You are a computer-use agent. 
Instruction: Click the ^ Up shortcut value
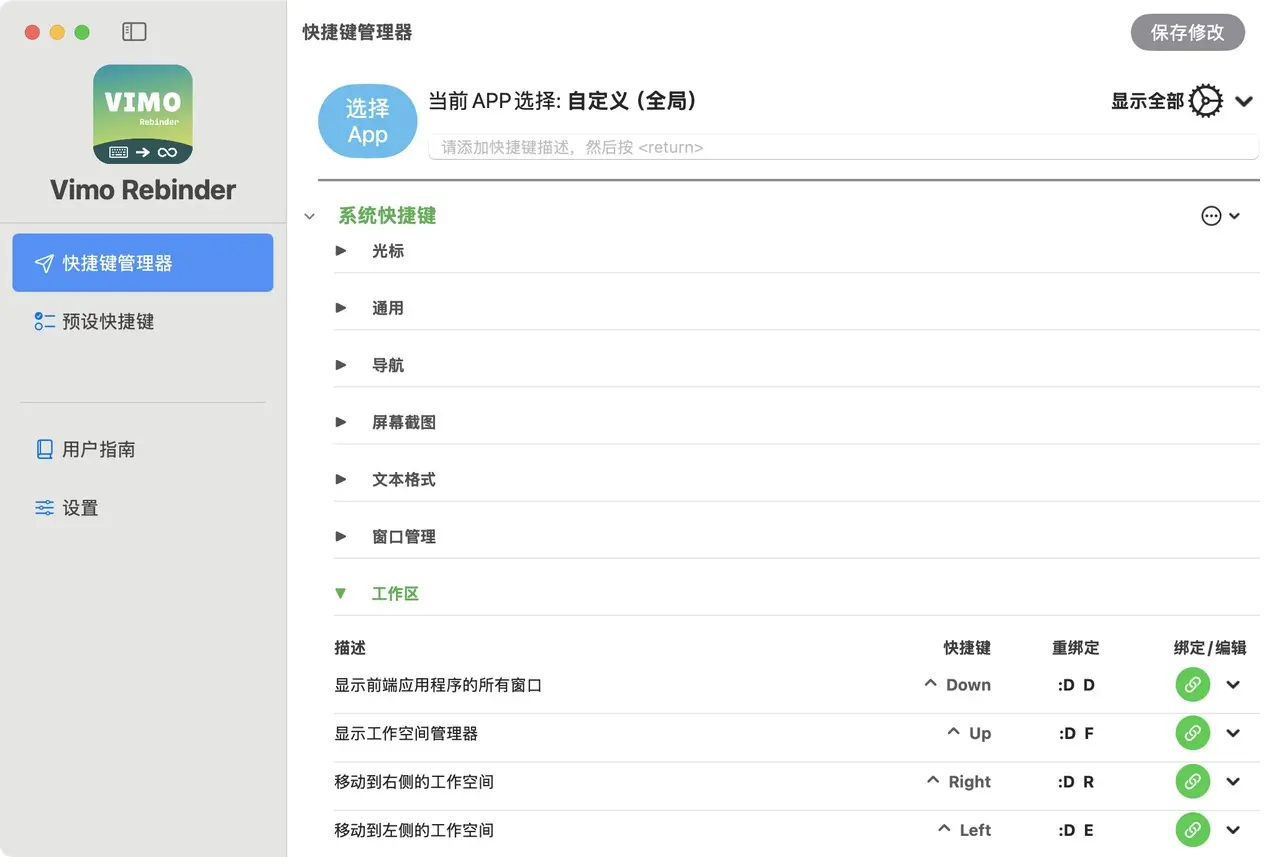[969, 733]
